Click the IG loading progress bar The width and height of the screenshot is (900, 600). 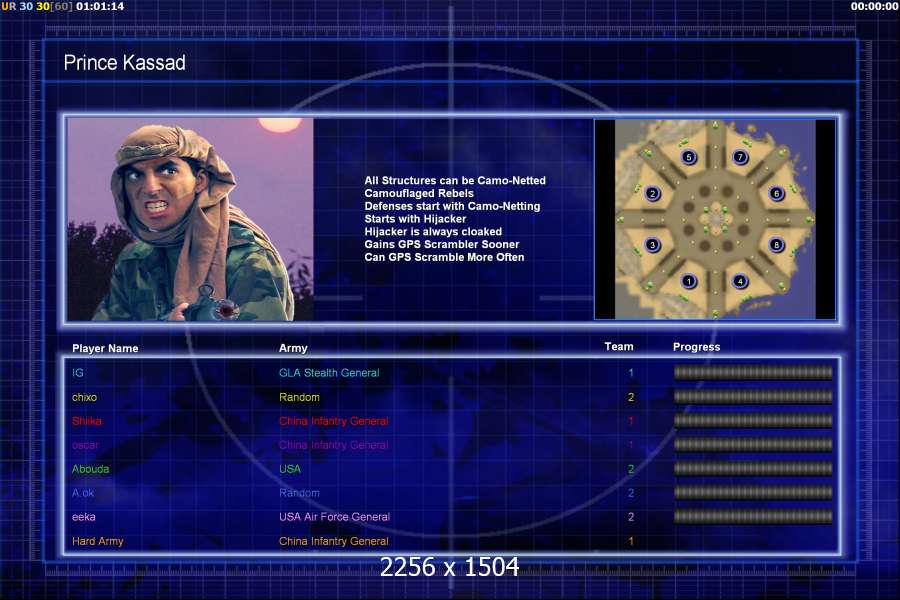(753, 373)
